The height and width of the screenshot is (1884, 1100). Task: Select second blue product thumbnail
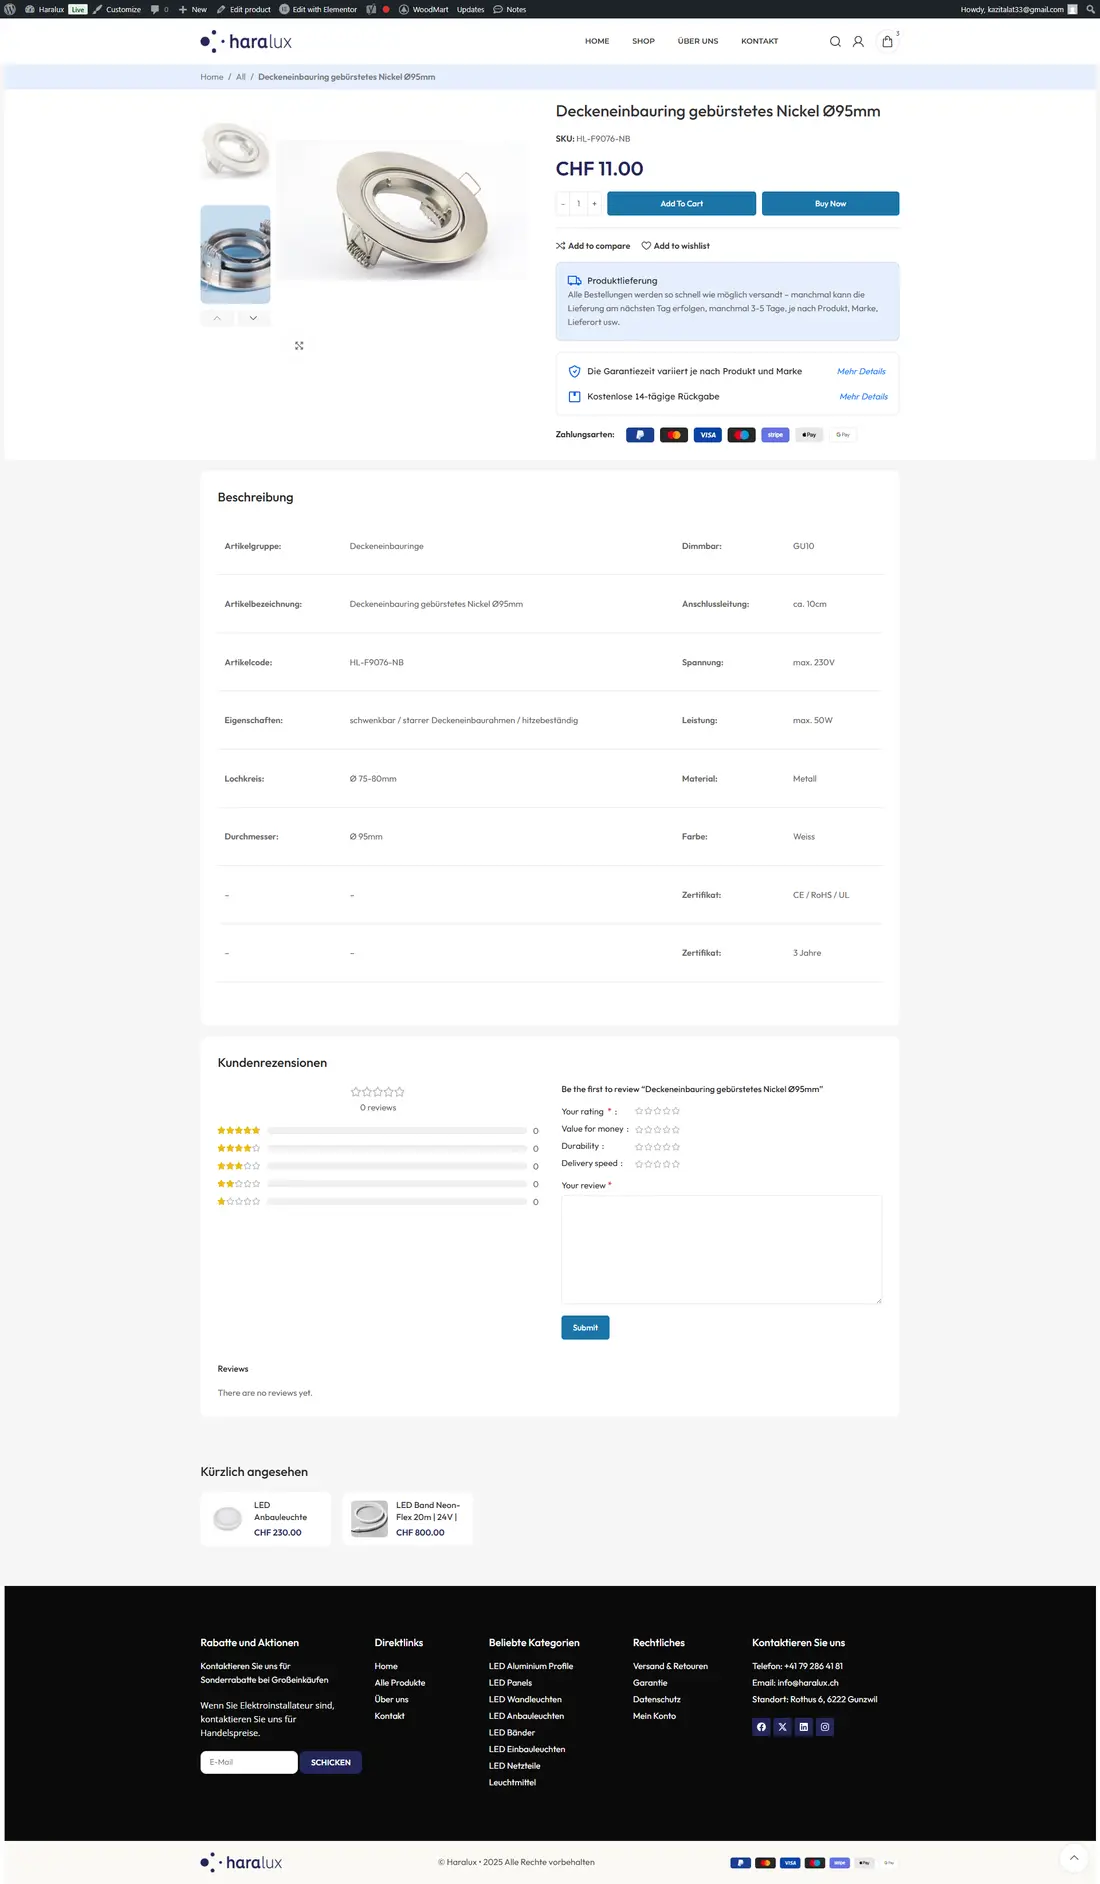(x=235, y=254)
